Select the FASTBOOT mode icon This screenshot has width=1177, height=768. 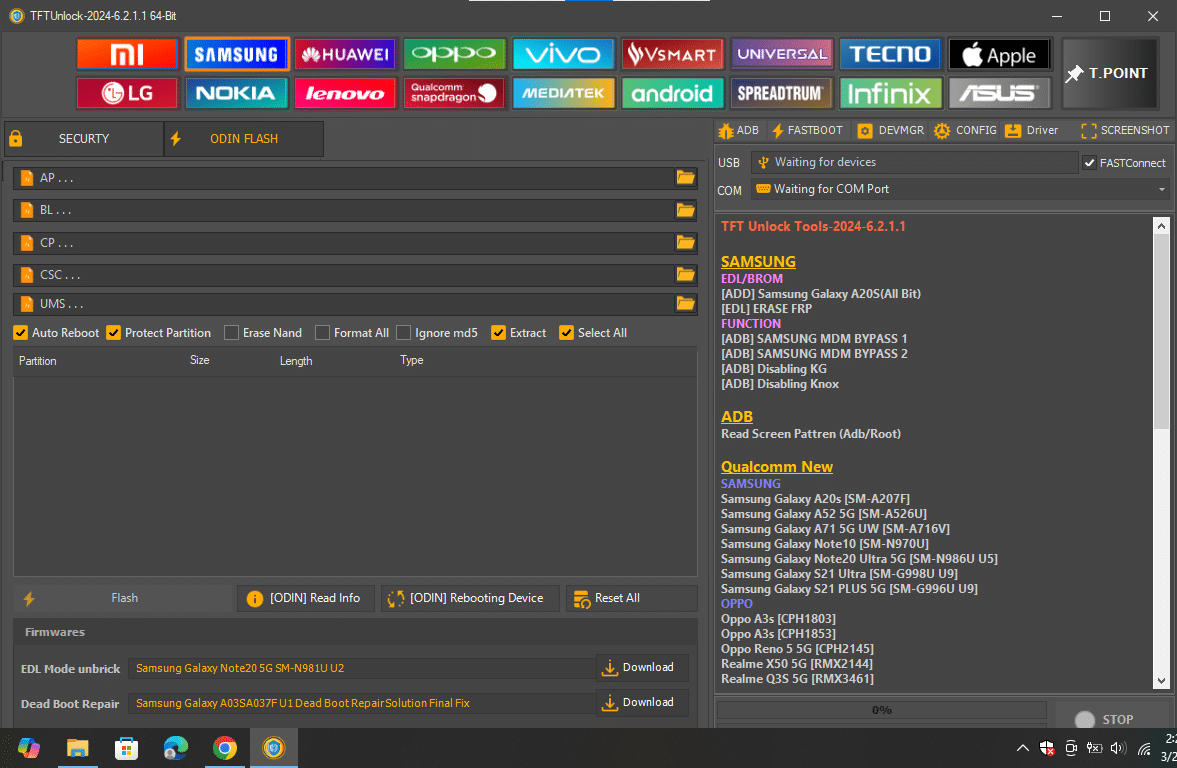(807, 130)
